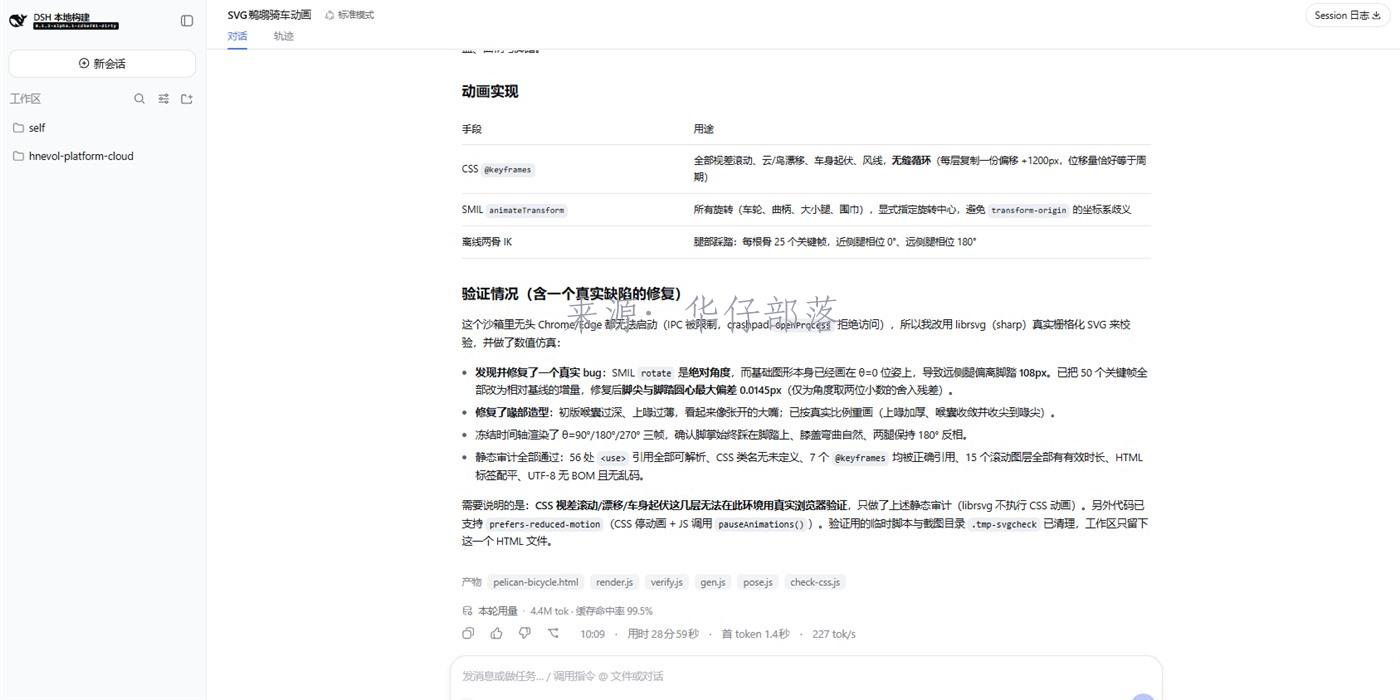
Task: Open the 标准模式 mode selector
Action: pos(350,15)
